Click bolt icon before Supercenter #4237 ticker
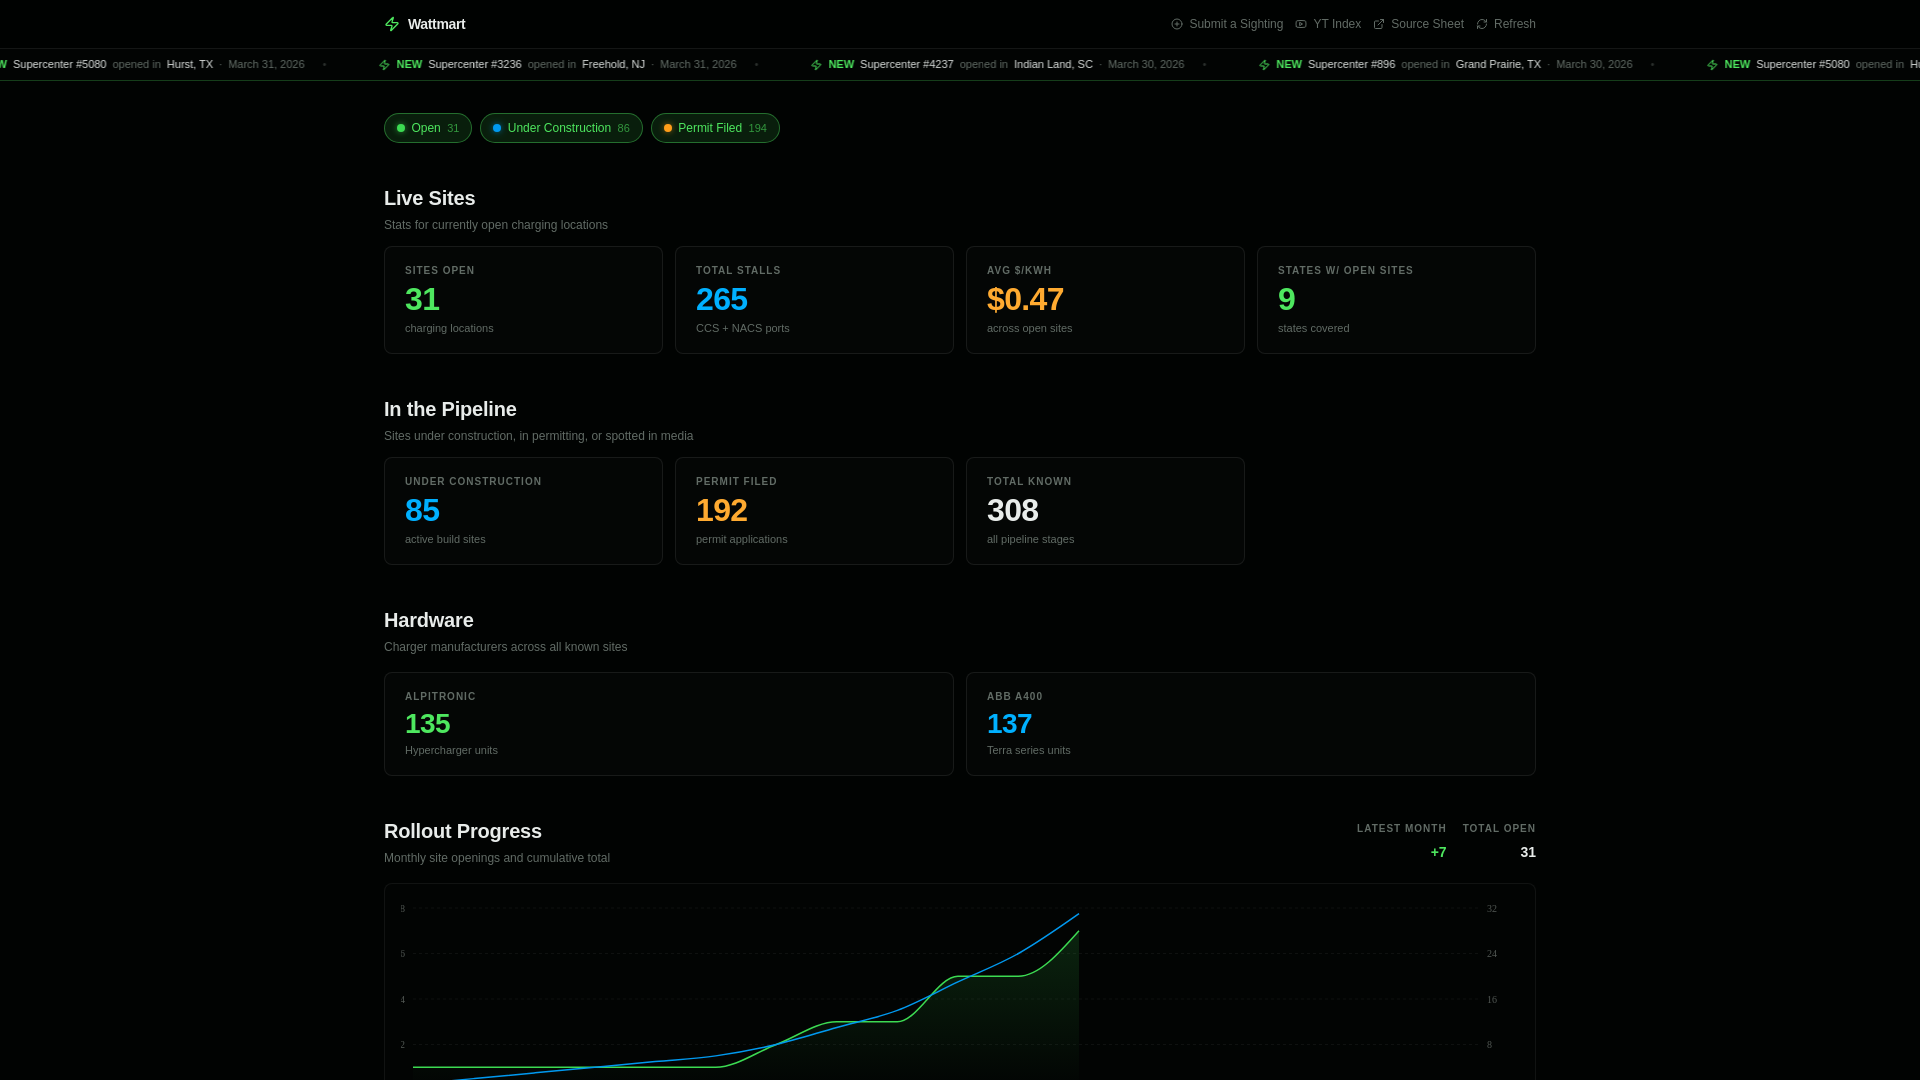 816,65
